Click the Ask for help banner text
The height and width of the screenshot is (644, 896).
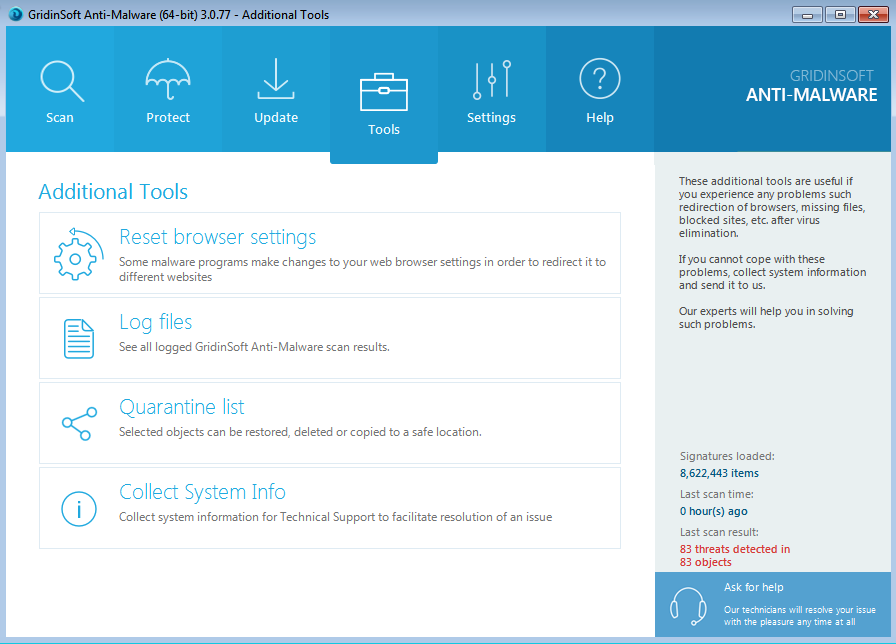[754, 587]
